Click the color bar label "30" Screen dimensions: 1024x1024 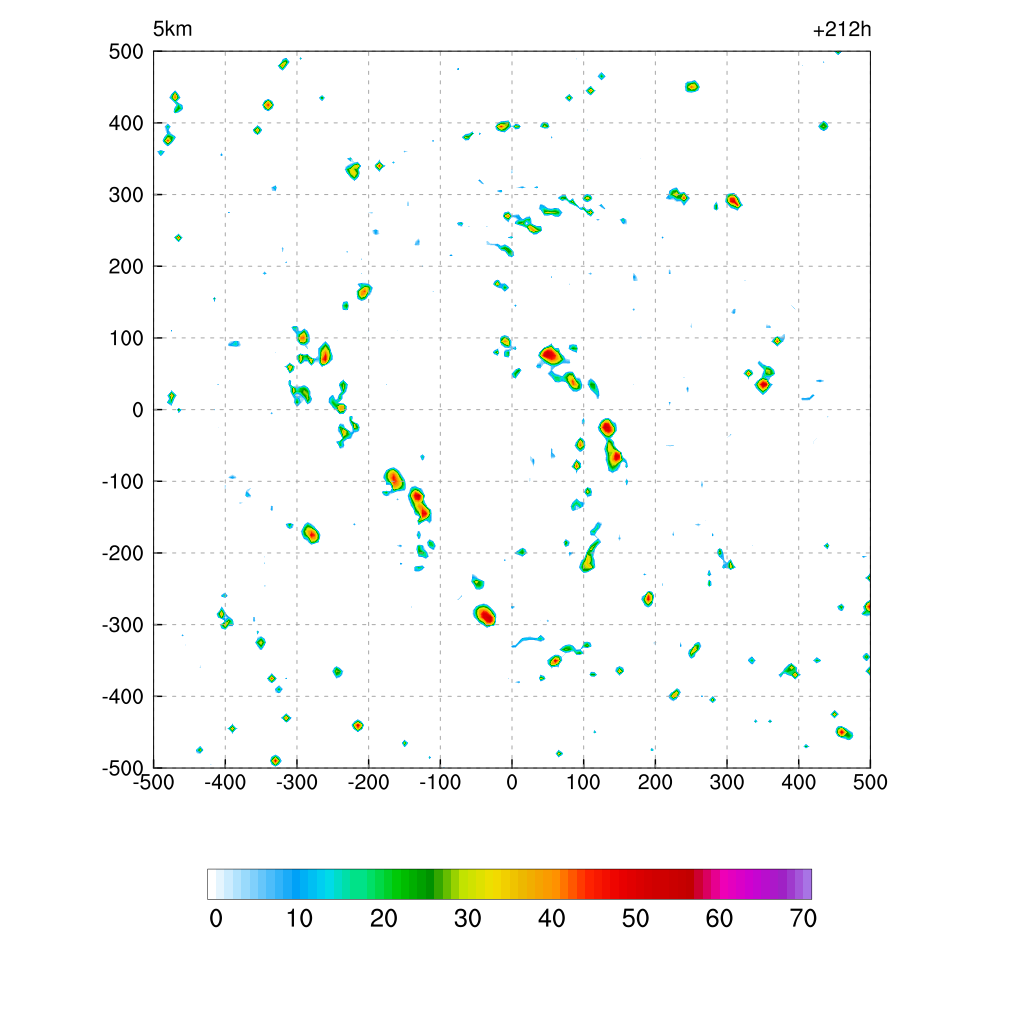(468, 919)
